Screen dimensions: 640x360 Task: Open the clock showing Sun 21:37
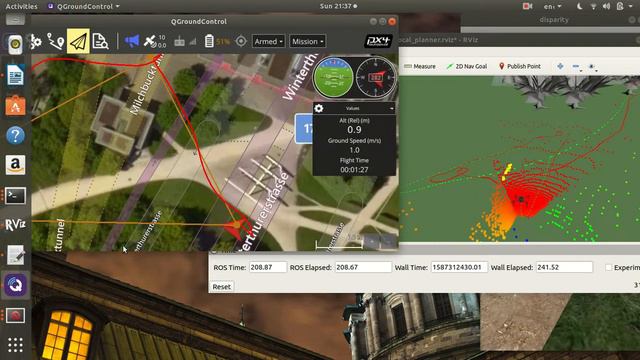(x=338, y=6)
